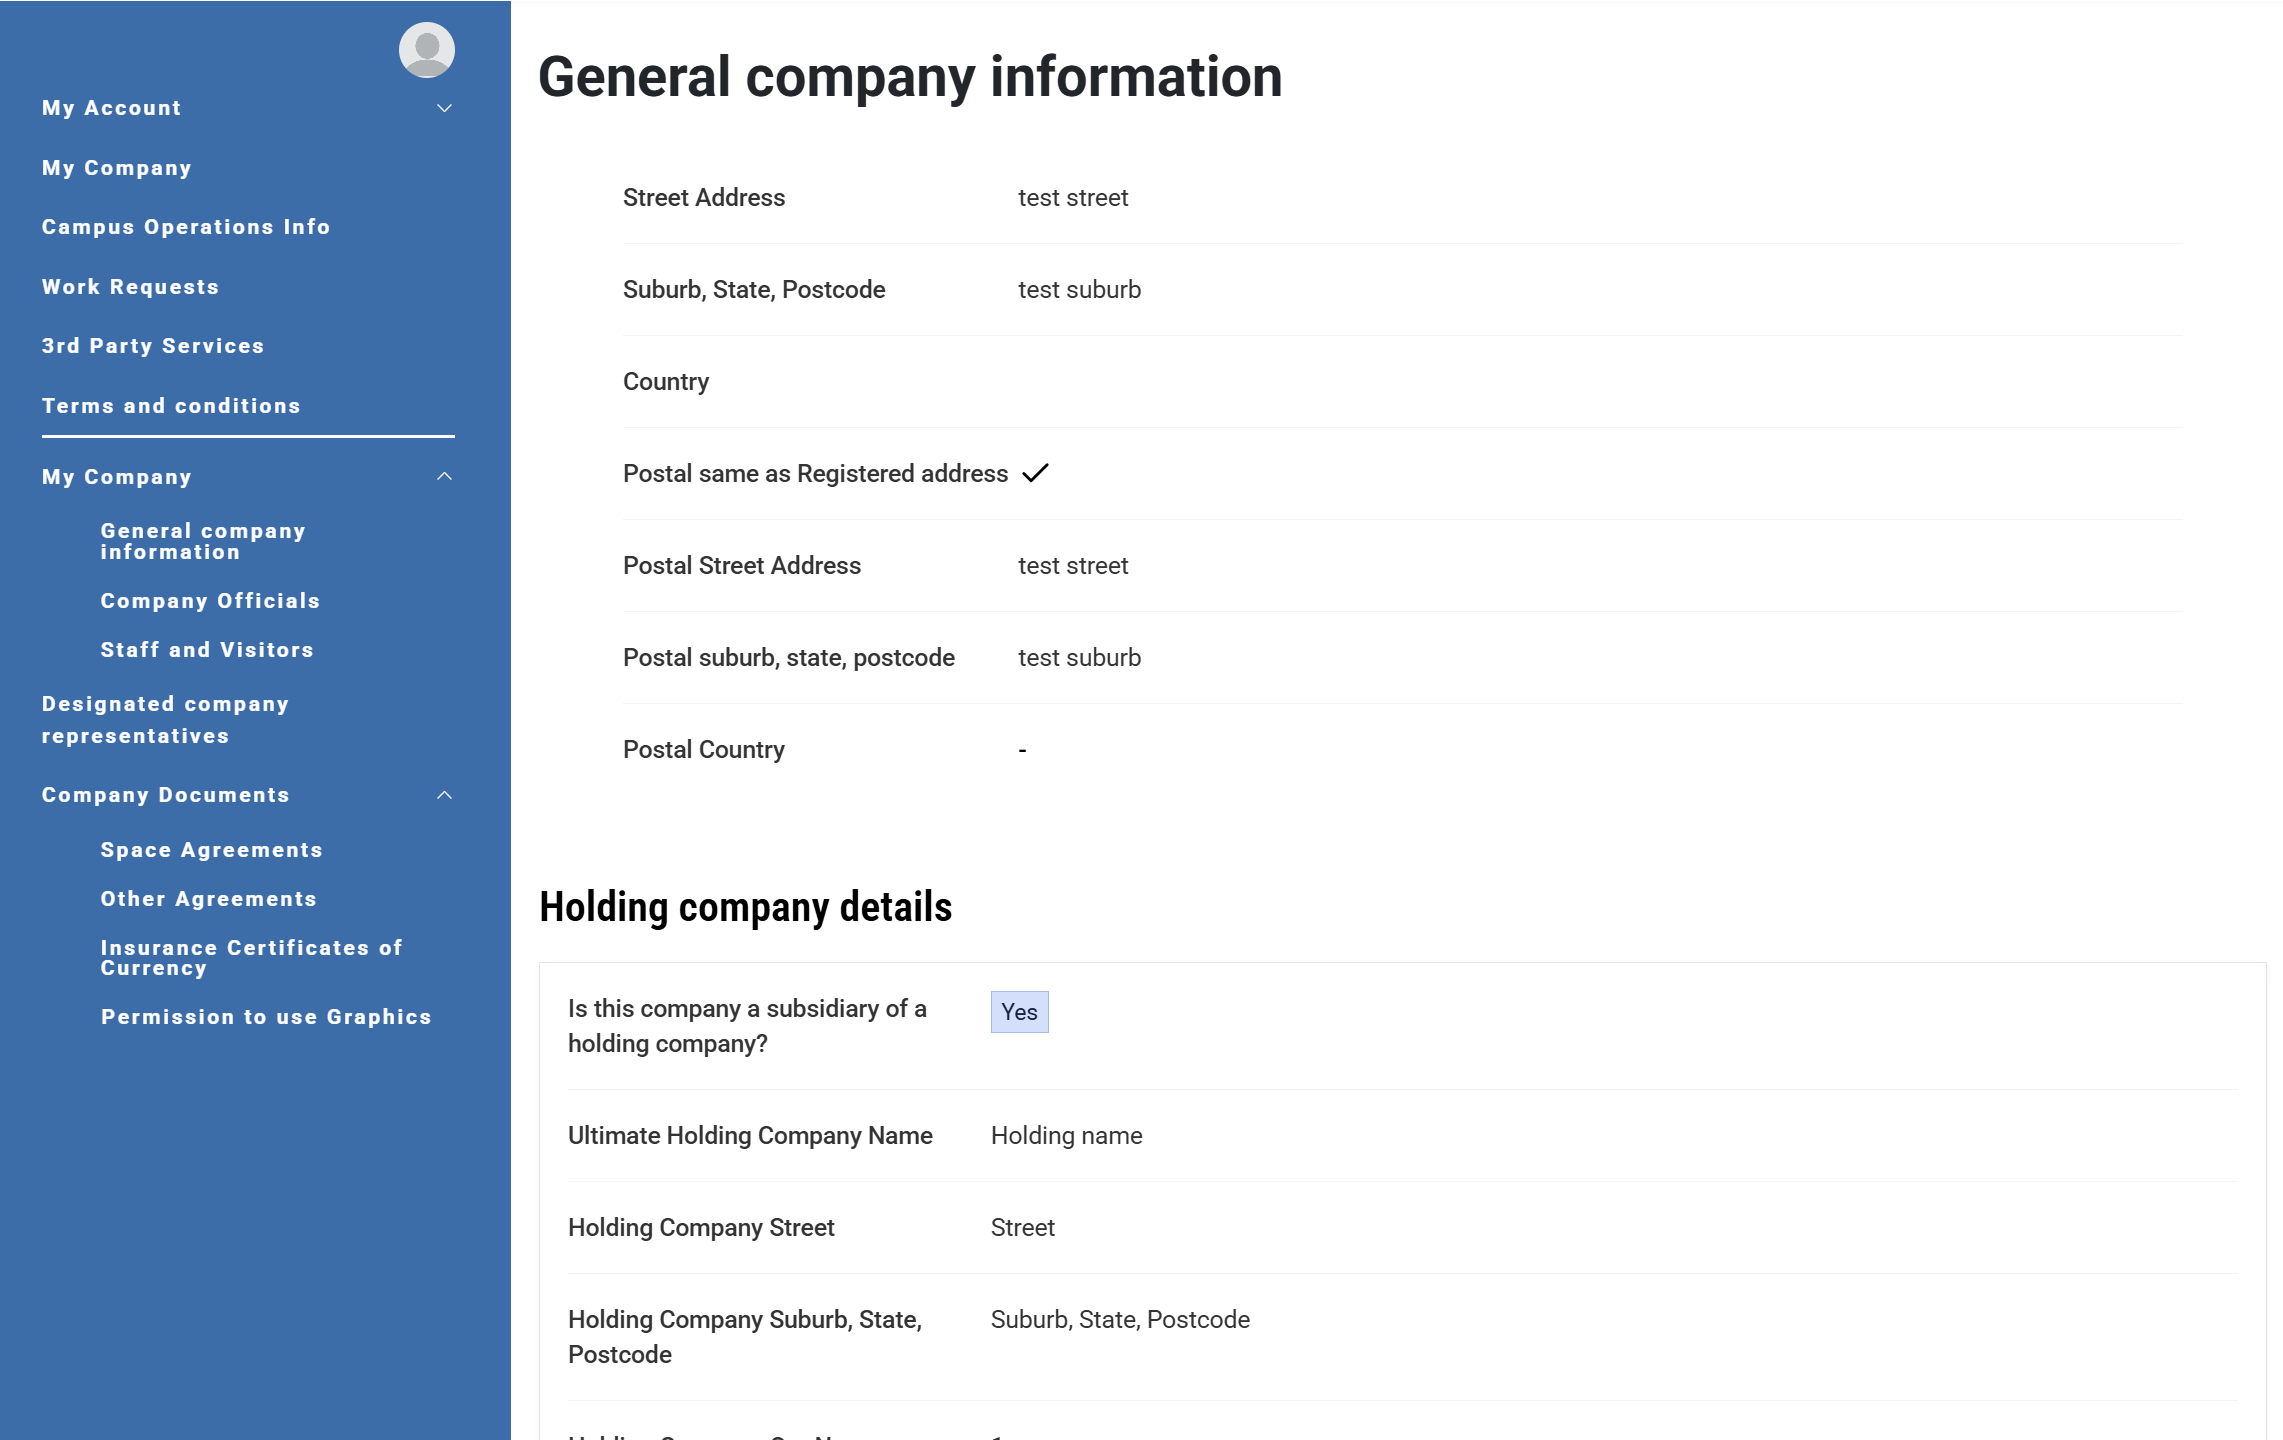Collapse the My Company section chevron

[445, 477]
